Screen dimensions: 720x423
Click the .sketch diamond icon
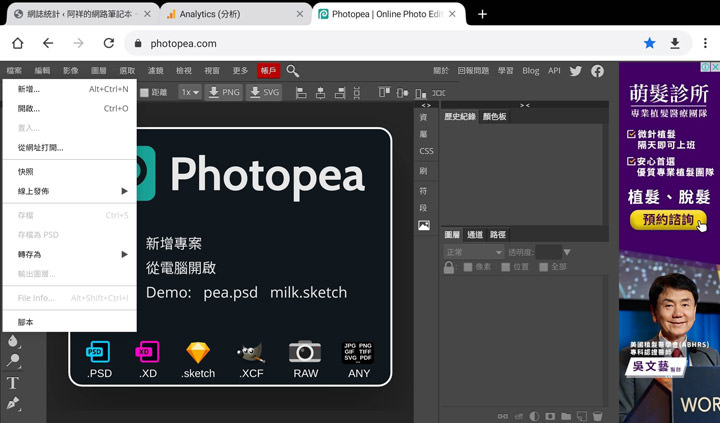198,352
